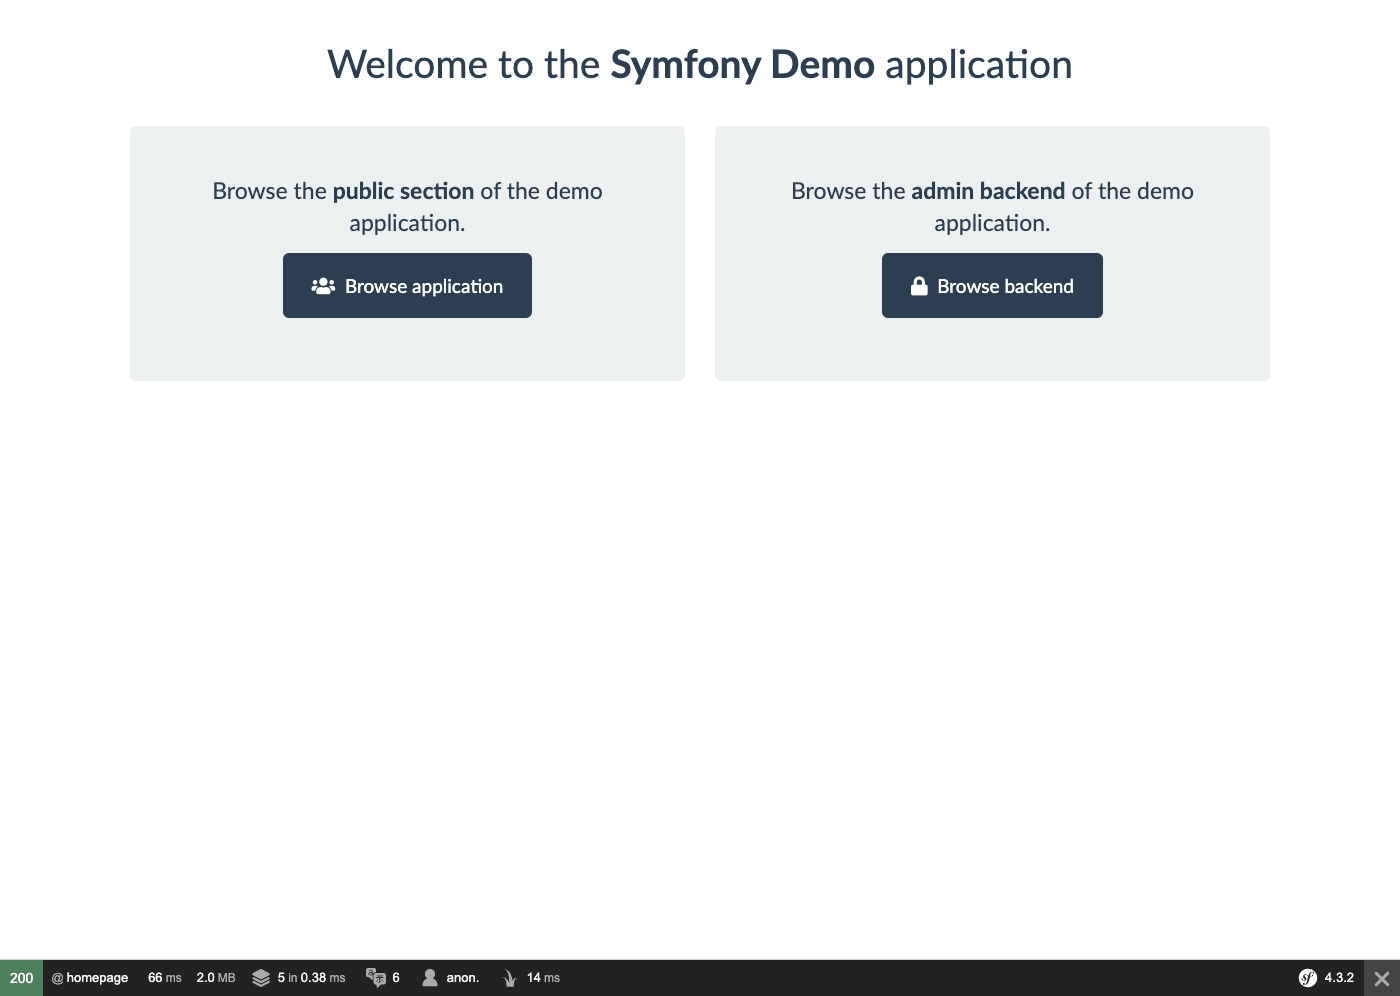Open the Browse application button
Screen dimensions: 1400x996
[407, 286]
